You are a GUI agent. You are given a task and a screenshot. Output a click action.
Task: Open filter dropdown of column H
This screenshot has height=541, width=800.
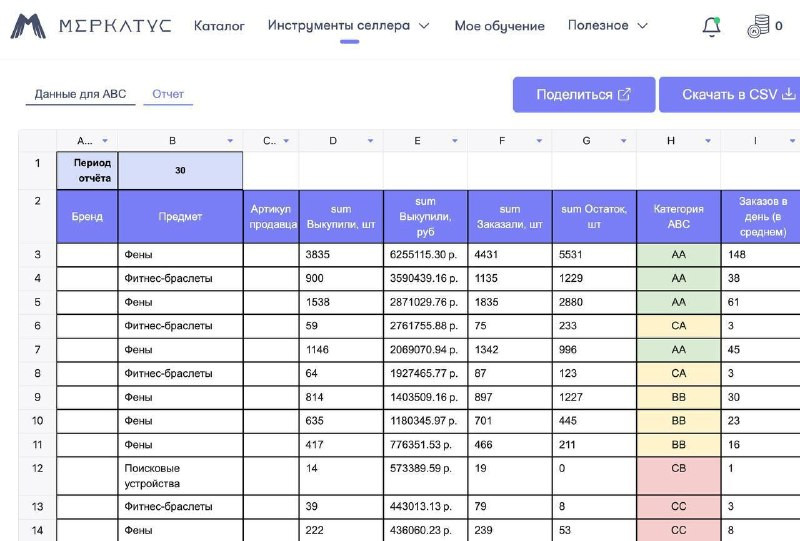(x=708, y=141)
